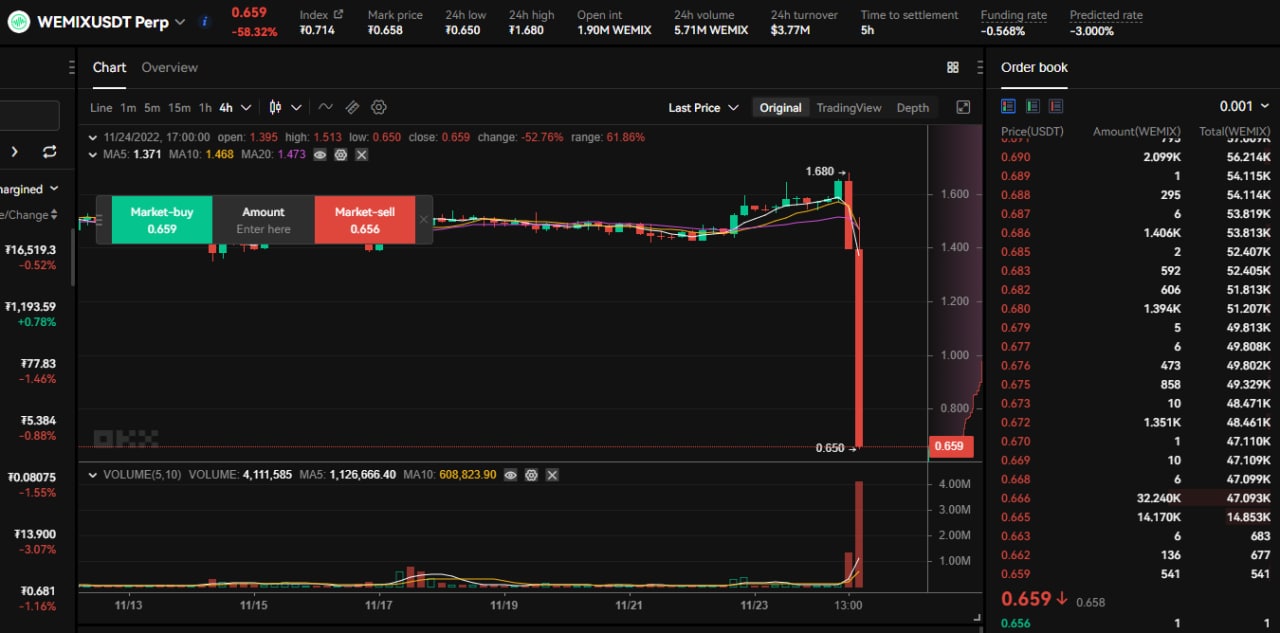The height and width of the screenshot is (633, 1280).
Task: Click bid price 0.656 in order book
Action: 1015,623
